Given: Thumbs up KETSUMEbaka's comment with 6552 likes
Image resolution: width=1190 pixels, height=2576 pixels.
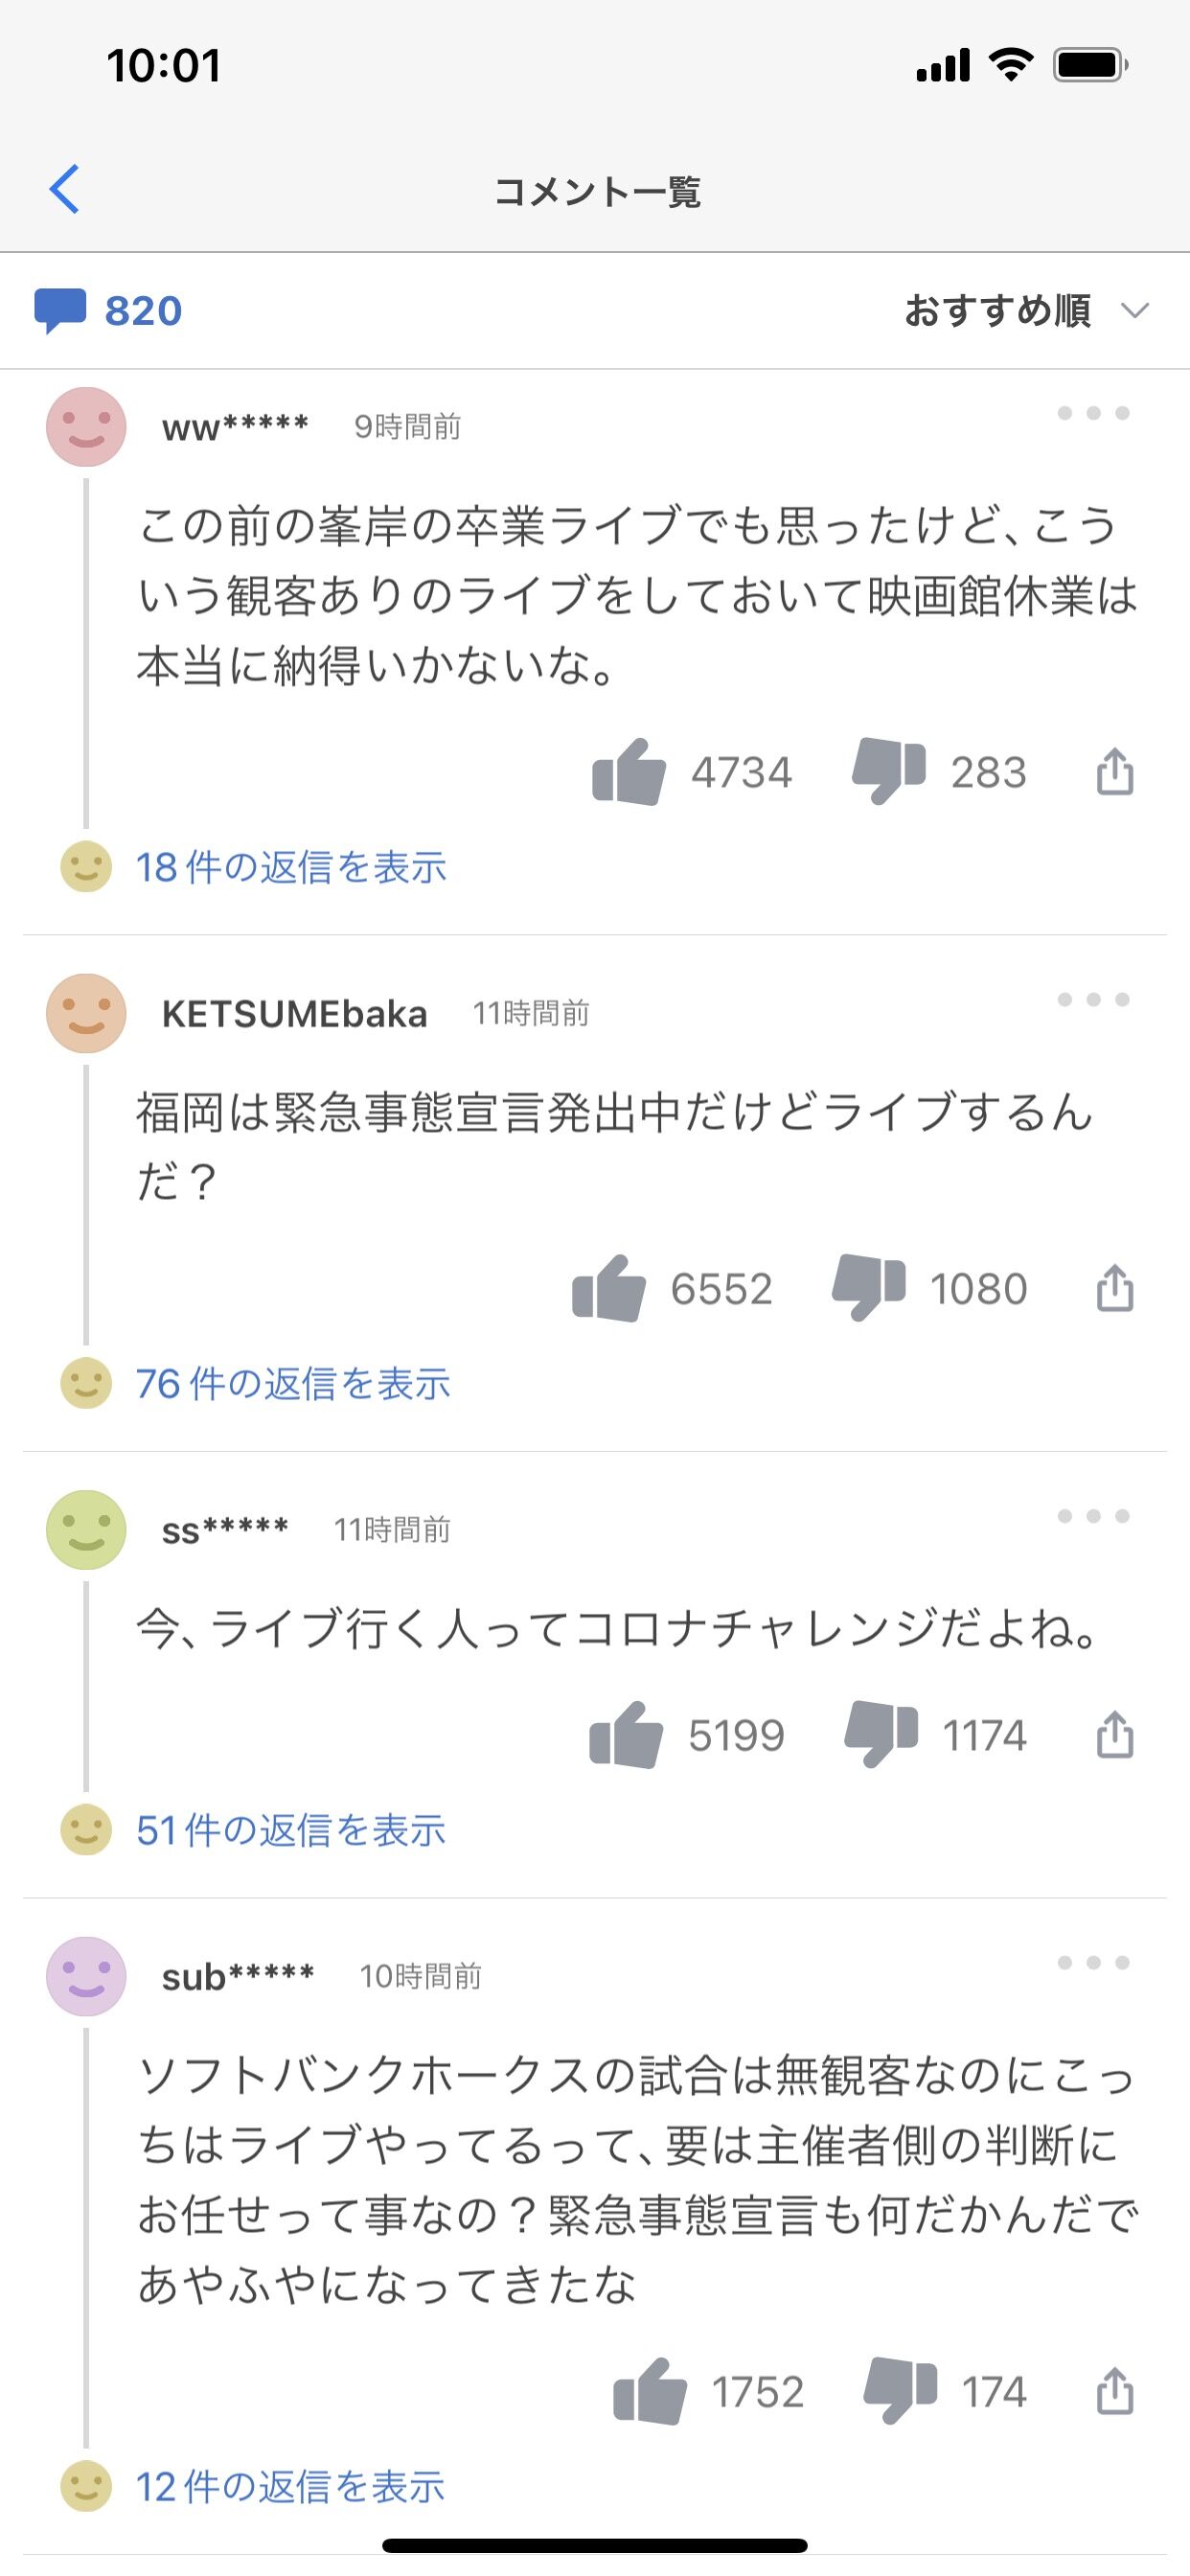Looking at the screenshot, I should 608,1288.
